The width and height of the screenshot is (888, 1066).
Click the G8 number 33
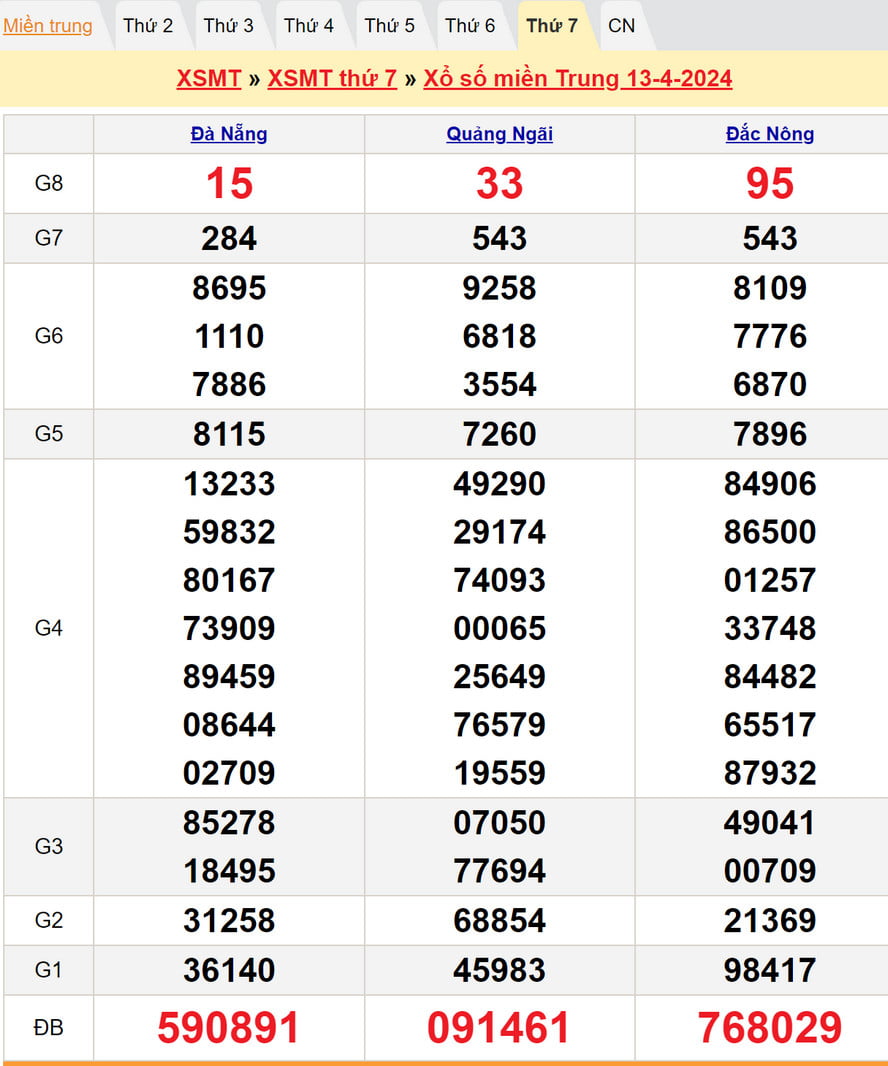[x=499, y=184]
